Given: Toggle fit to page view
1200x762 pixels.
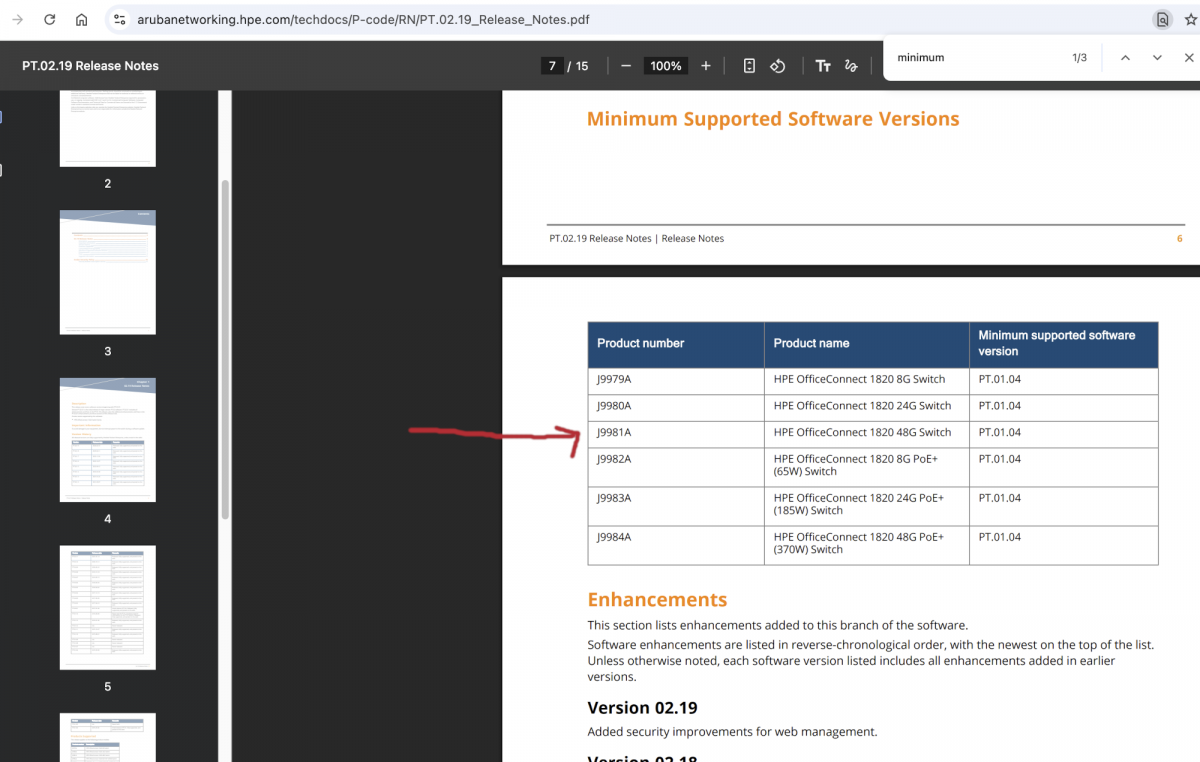Looking at the screenshot, I should [749, 66].
